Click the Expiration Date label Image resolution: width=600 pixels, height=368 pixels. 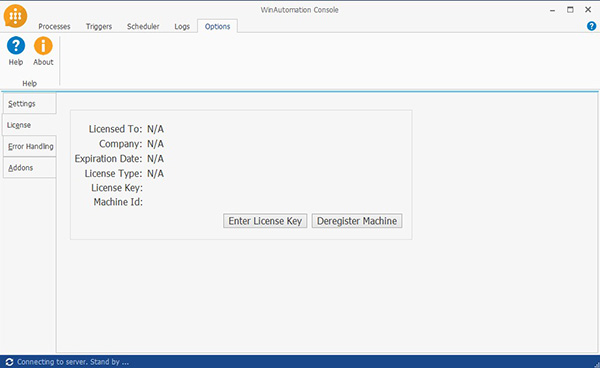click(108, 159)
